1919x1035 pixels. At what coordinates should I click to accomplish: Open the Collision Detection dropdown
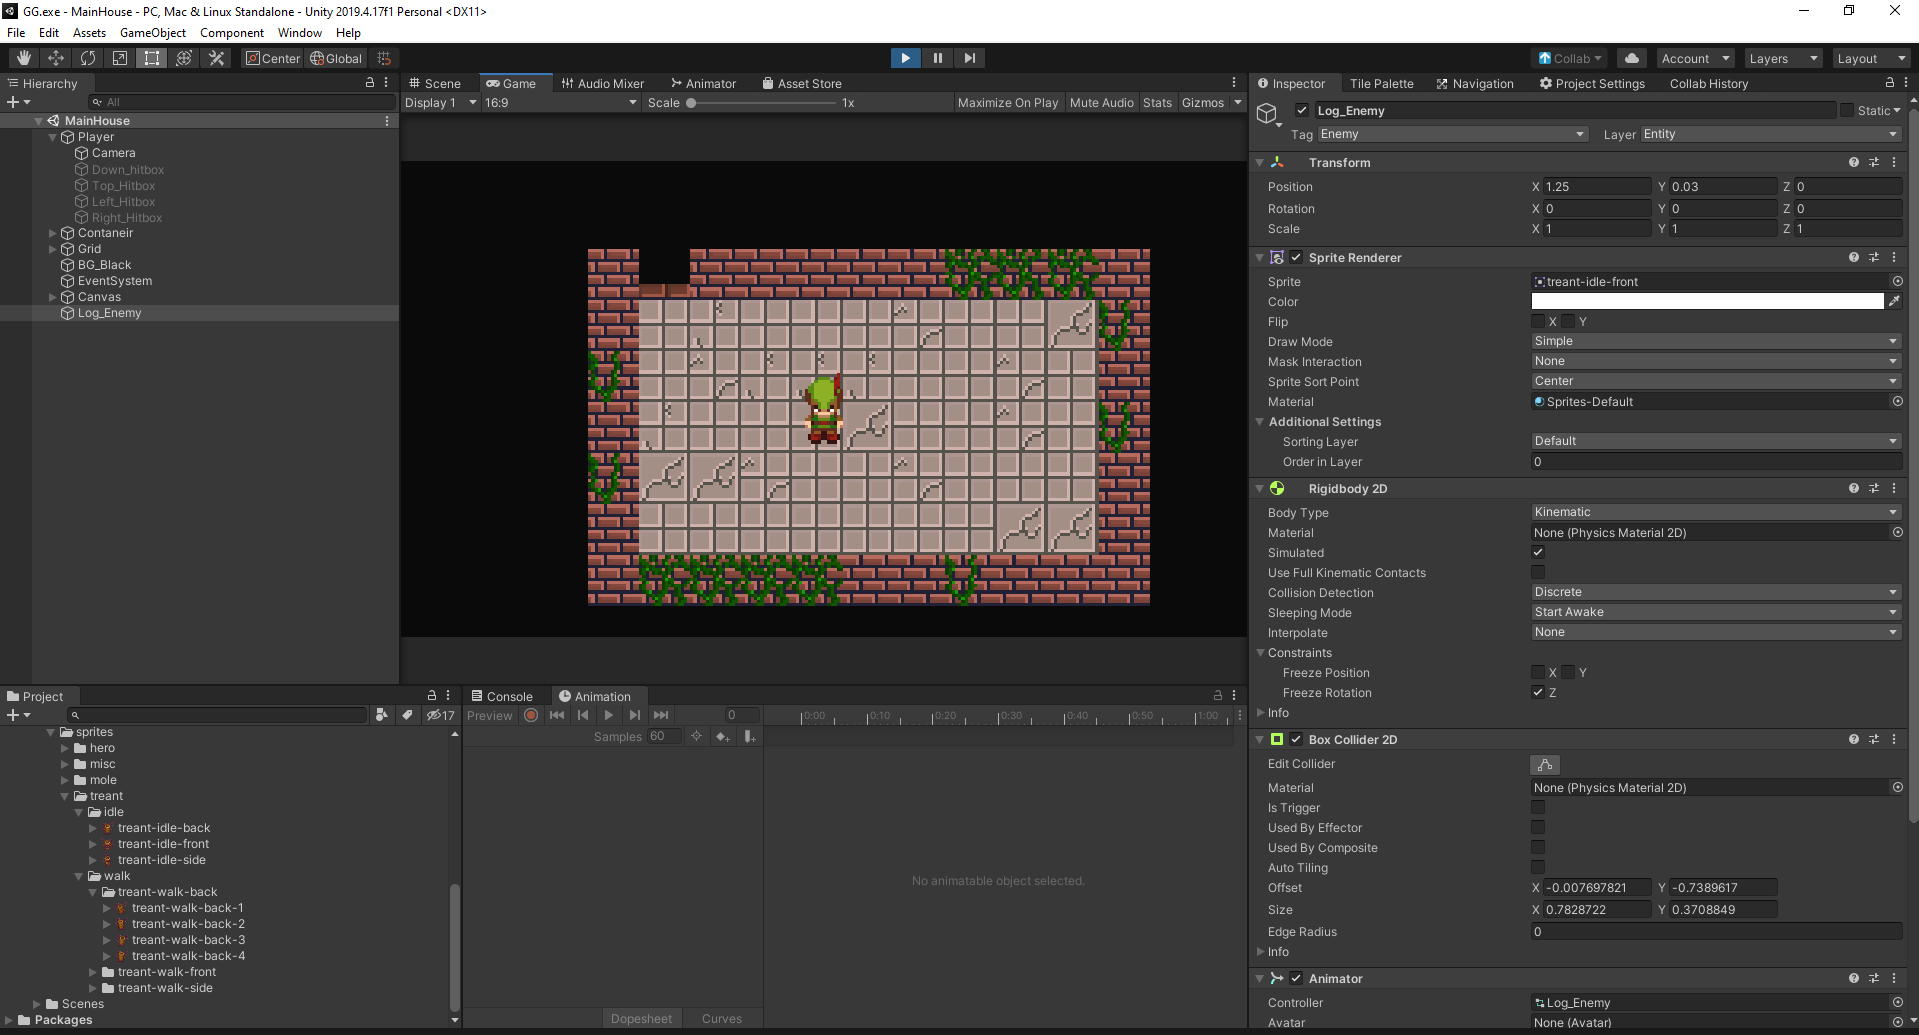point(1716,592)
